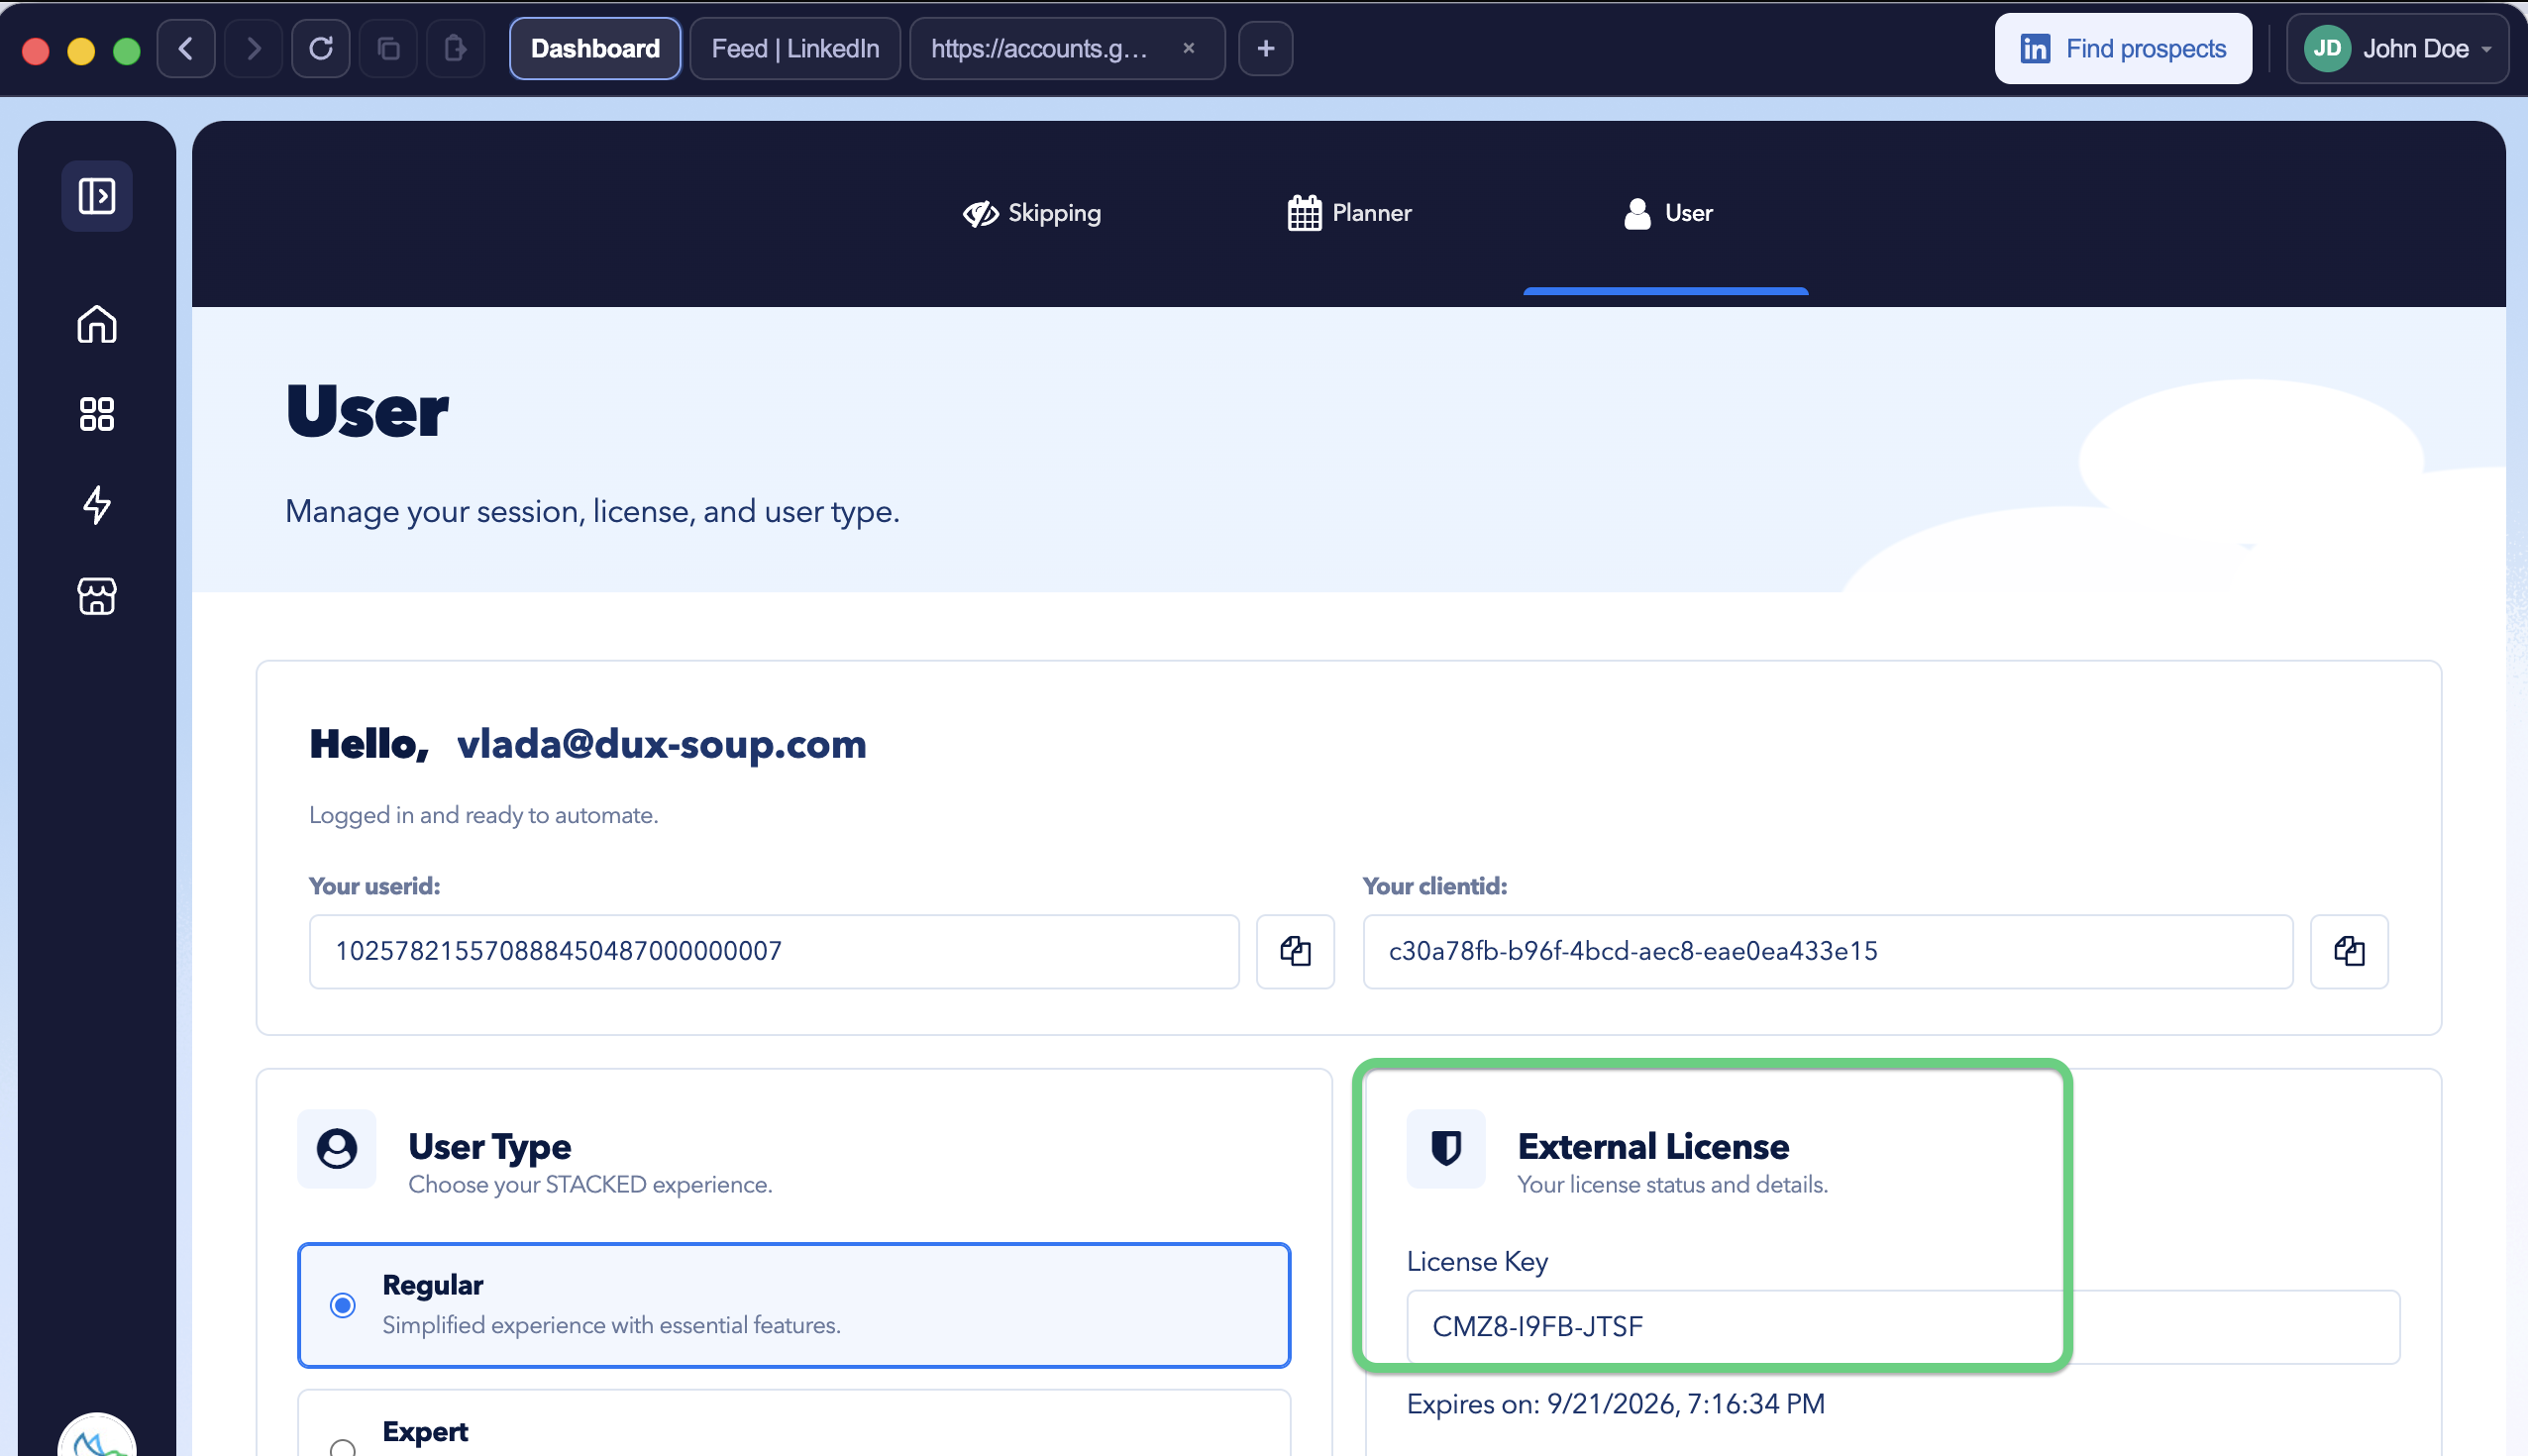Switch to the Dashboard browser tab
Screen dimensions: 2528x1456
pos(595,48)
